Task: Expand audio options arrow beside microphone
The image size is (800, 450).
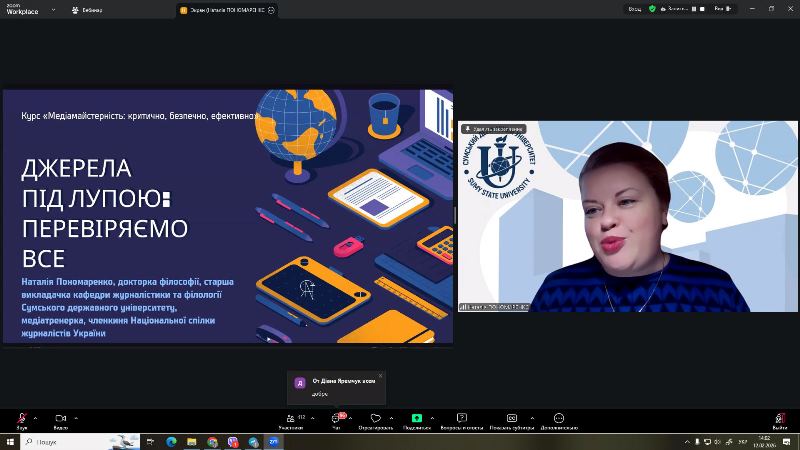Action: [35, 418]
